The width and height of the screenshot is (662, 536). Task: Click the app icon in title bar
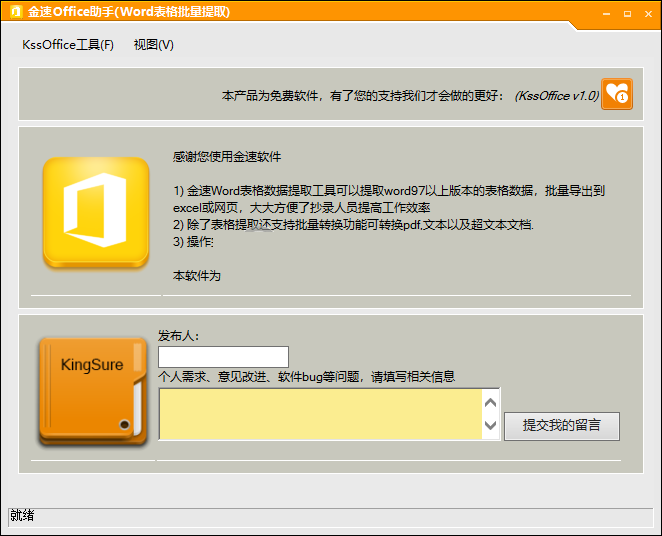pos(16,11)
